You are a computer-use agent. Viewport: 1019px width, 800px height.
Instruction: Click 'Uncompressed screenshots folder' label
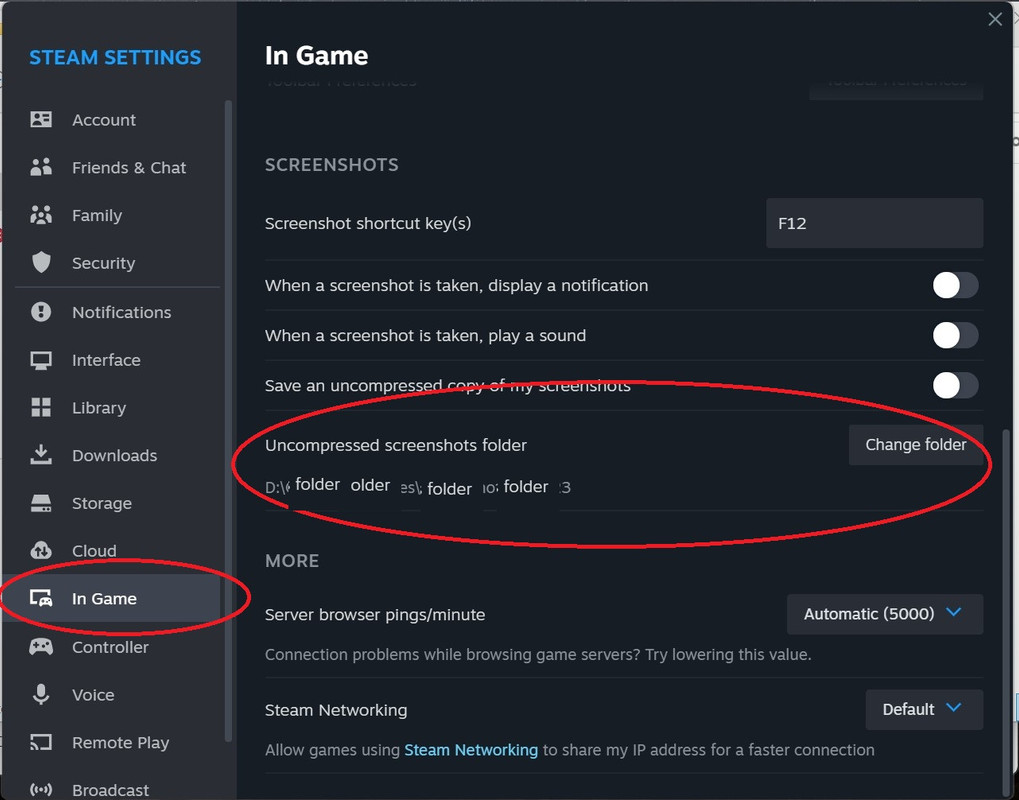click(396, 445)
